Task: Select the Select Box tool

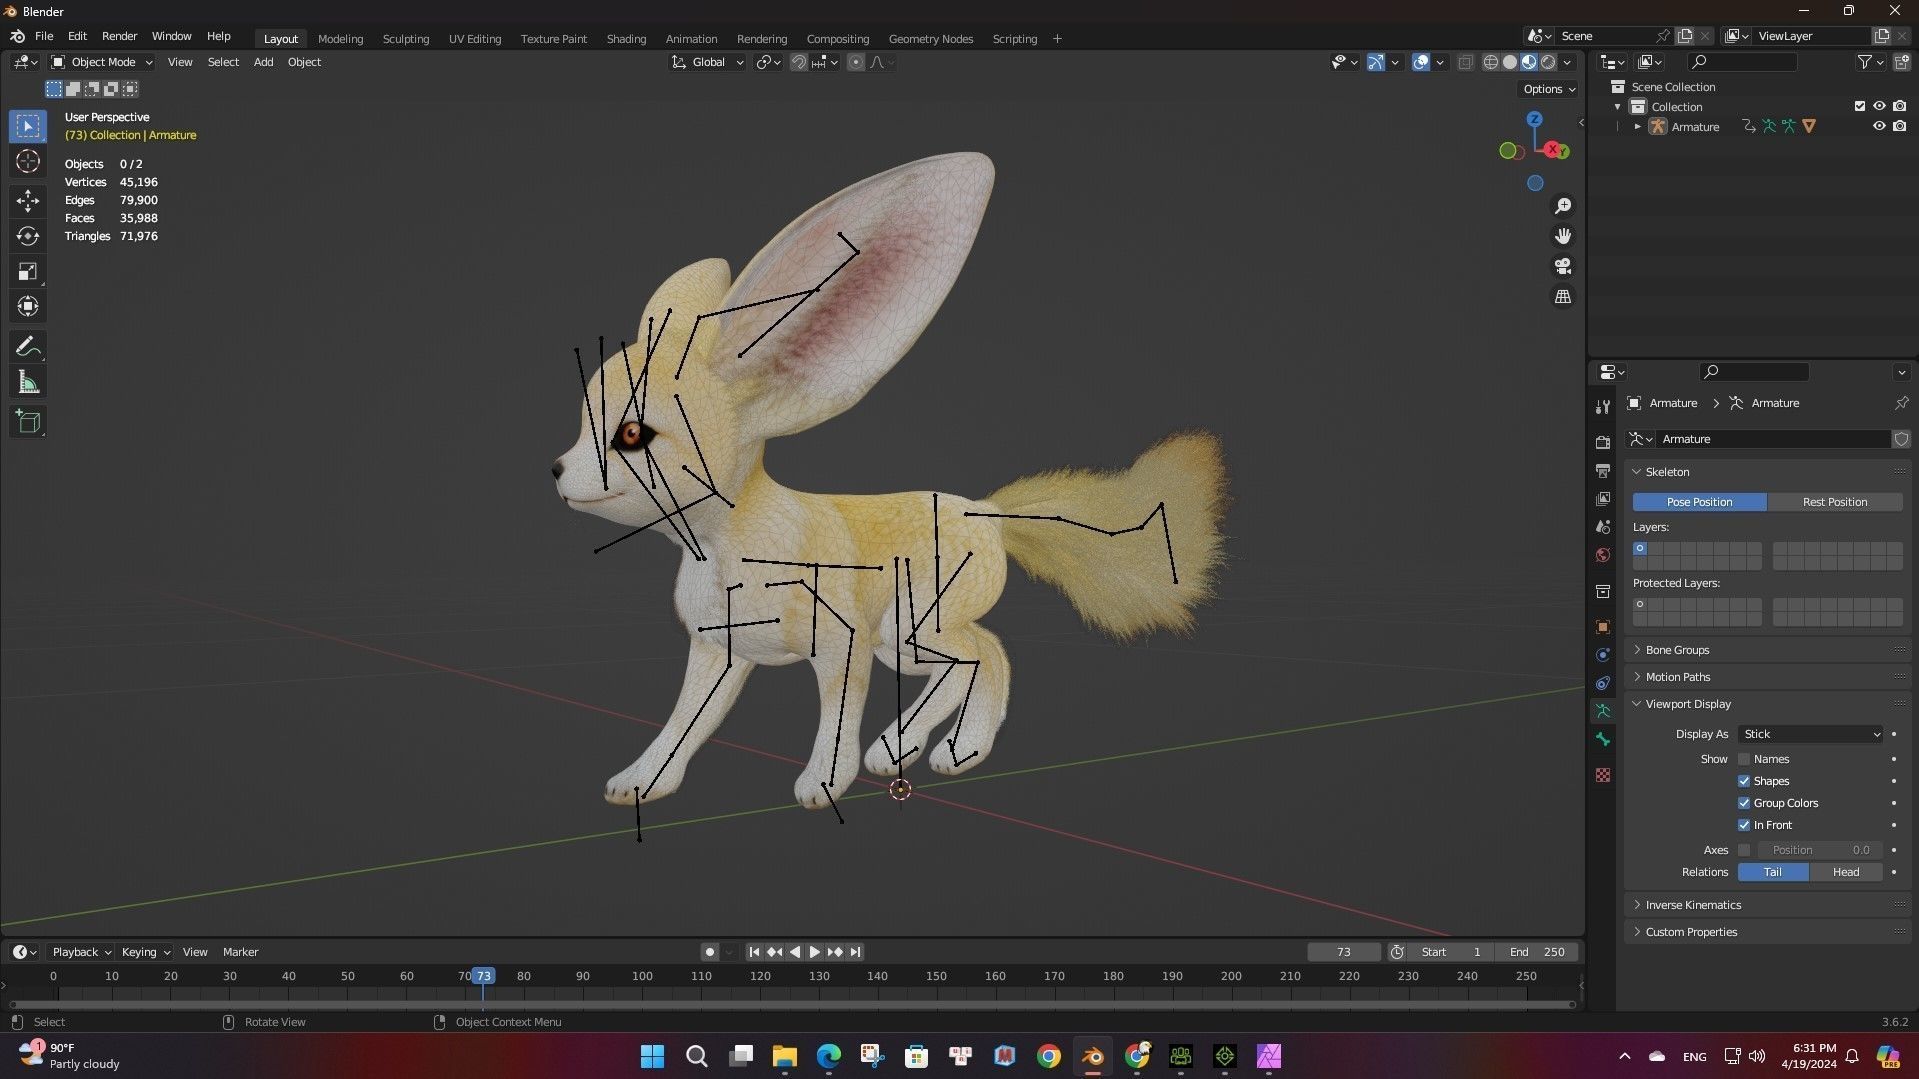Action: [x=28, y=126]
